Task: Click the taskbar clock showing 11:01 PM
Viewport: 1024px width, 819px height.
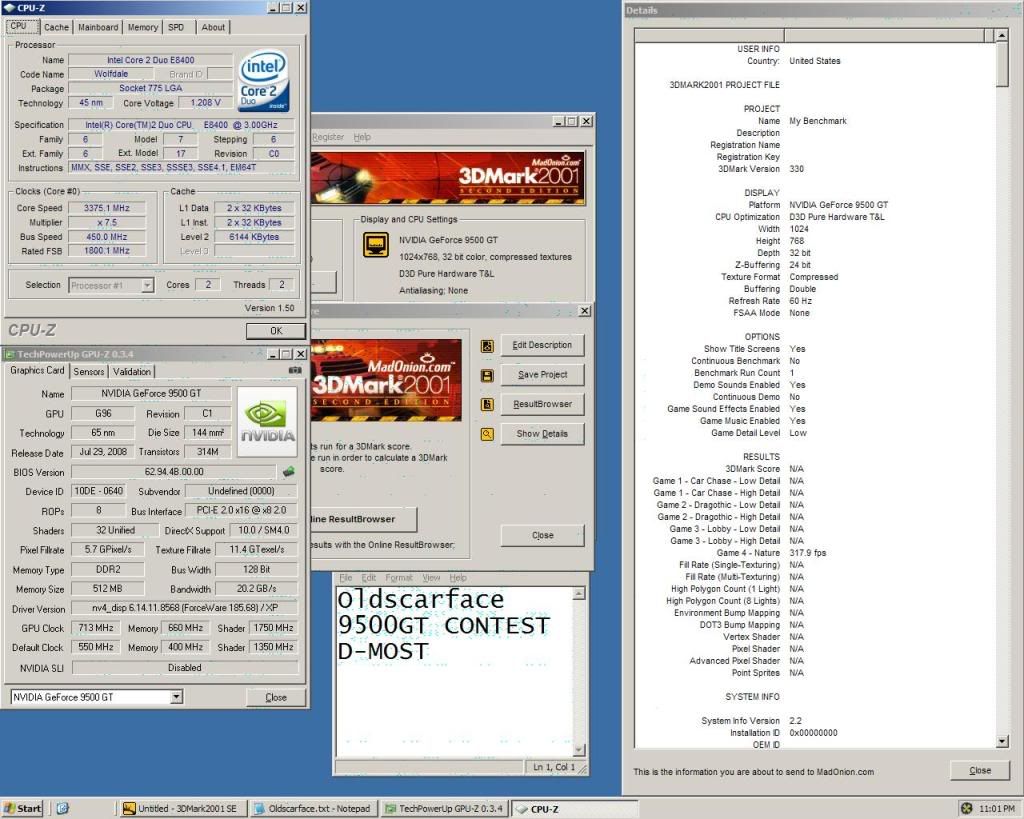Action: tap(997, 809)
